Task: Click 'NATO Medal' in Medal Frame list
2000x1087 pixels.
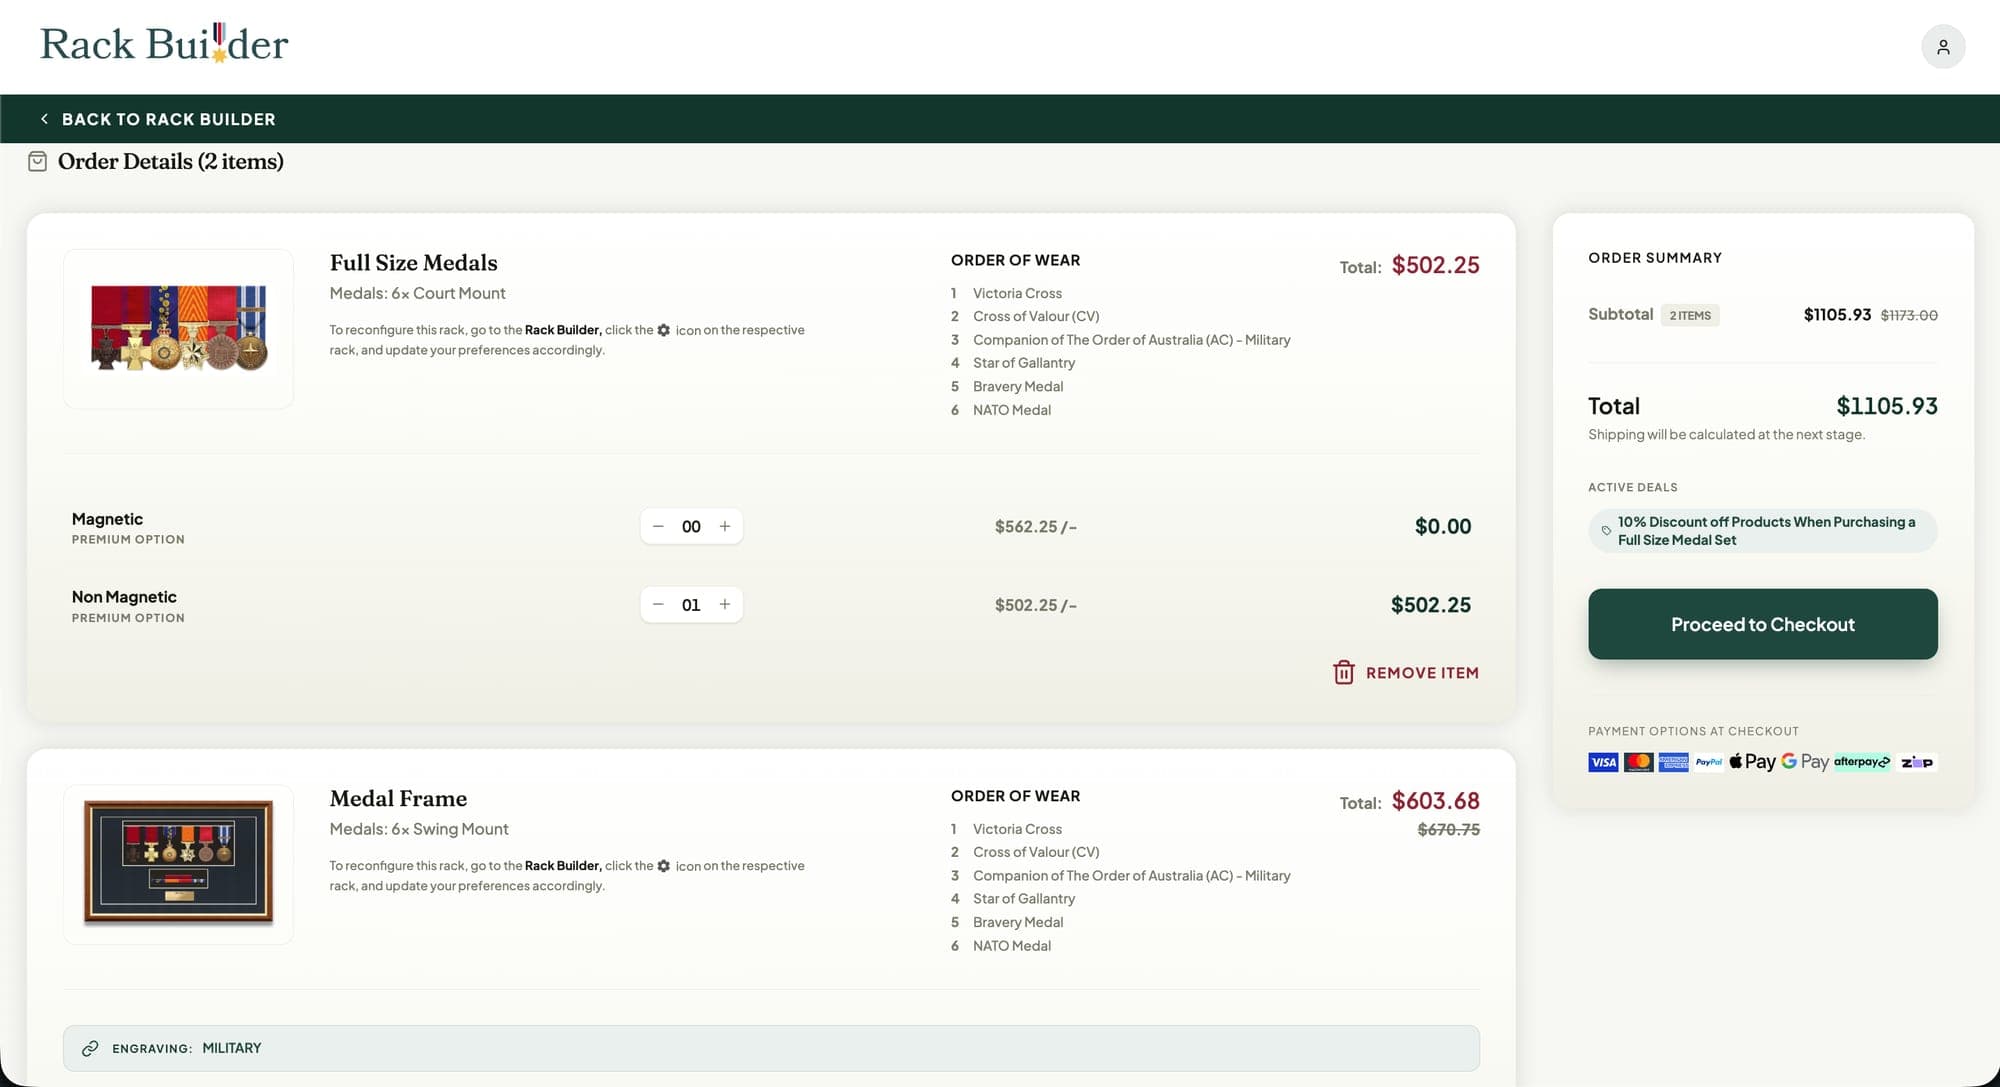Action: pyautogui.click(x=1012, y=946)
